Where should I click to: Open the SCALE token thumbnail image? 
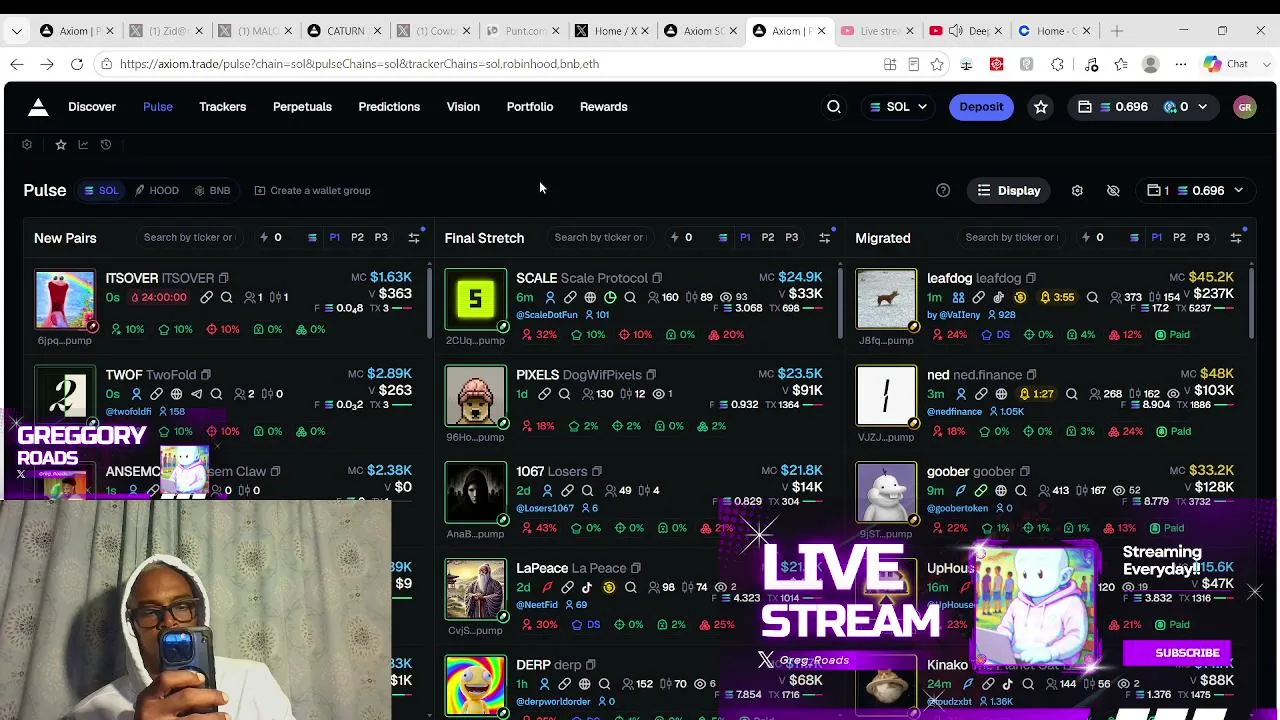click(476, 299)
